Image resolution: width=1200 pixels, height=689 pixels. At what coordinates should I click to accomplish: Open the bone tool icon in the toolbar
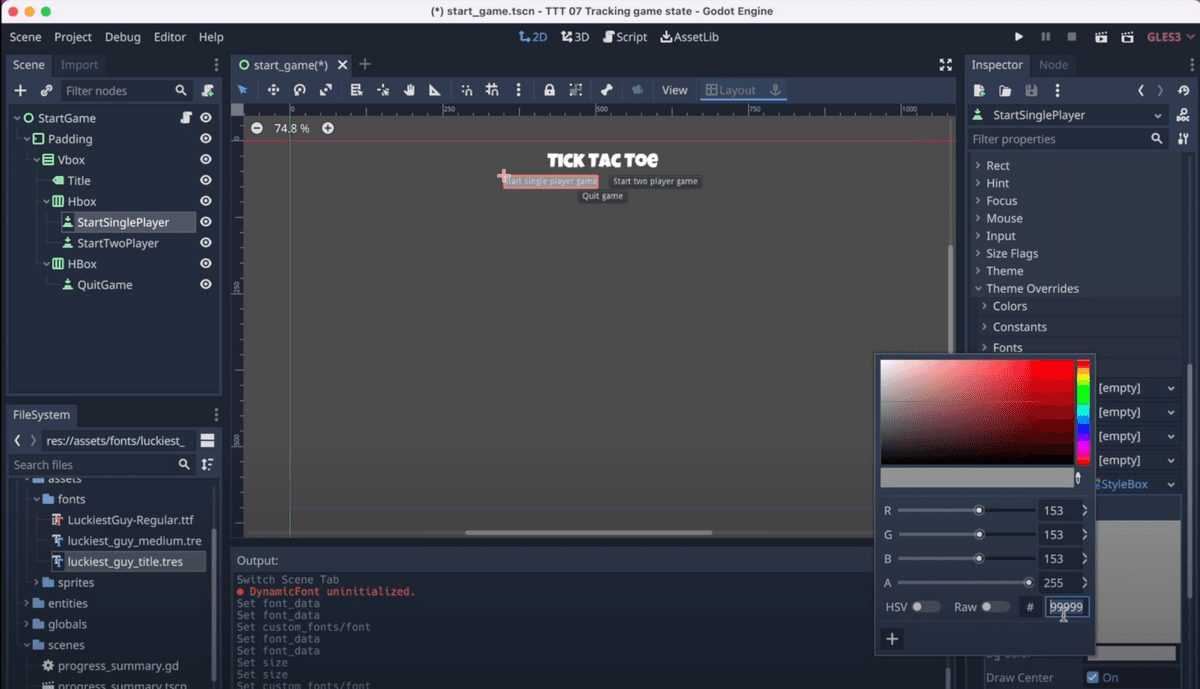pyautogui.click(x=606, y=89)
